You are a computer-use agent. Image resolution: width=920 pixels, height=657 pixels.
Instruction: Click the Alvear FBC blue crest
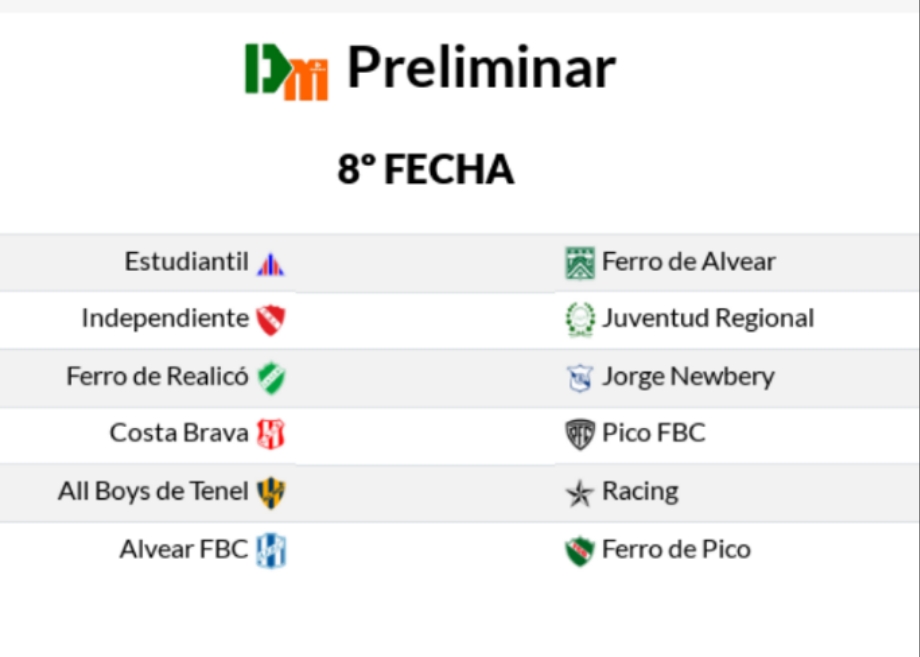pos(270,550)
